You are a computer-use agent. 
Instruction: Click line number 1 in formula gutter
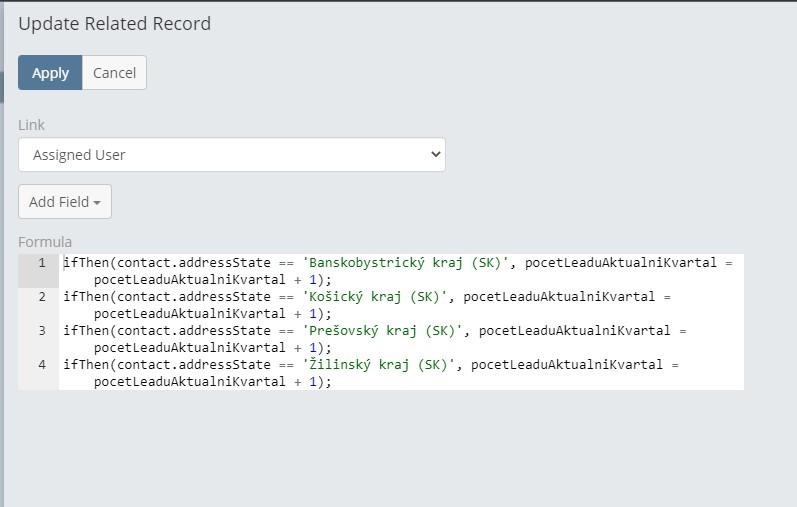click(x=41, y=263)
